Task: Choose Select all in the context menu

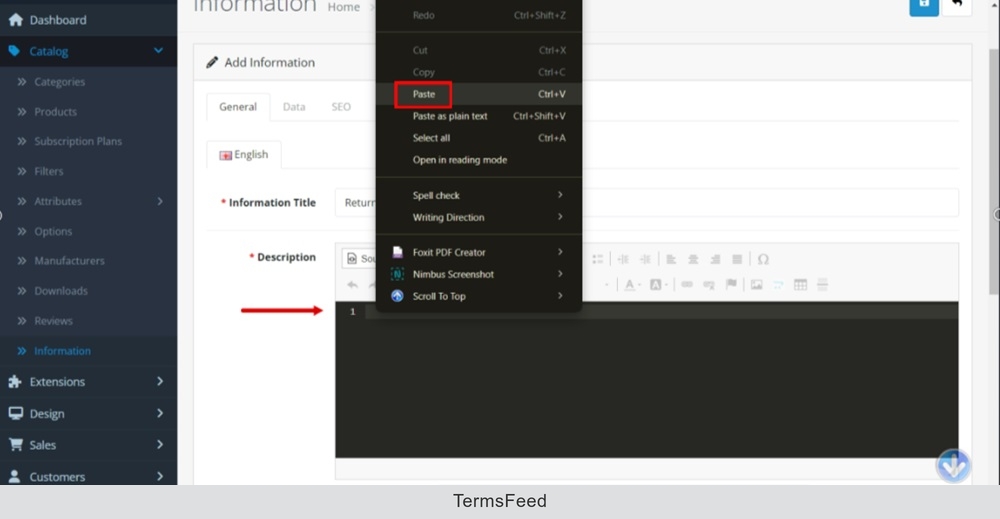Action: click(479, 138)
